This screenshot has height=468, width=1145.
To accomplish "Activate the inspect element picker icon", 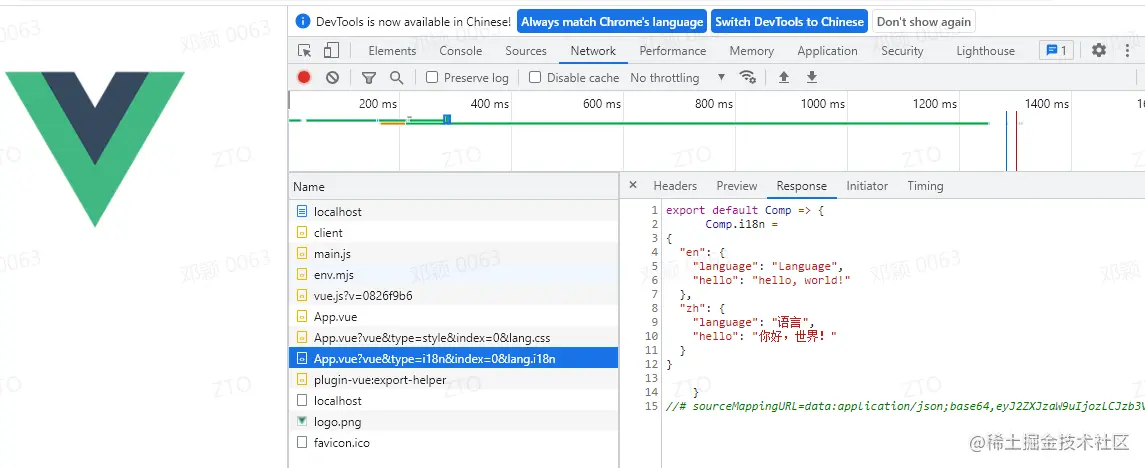I will [305, 50].
